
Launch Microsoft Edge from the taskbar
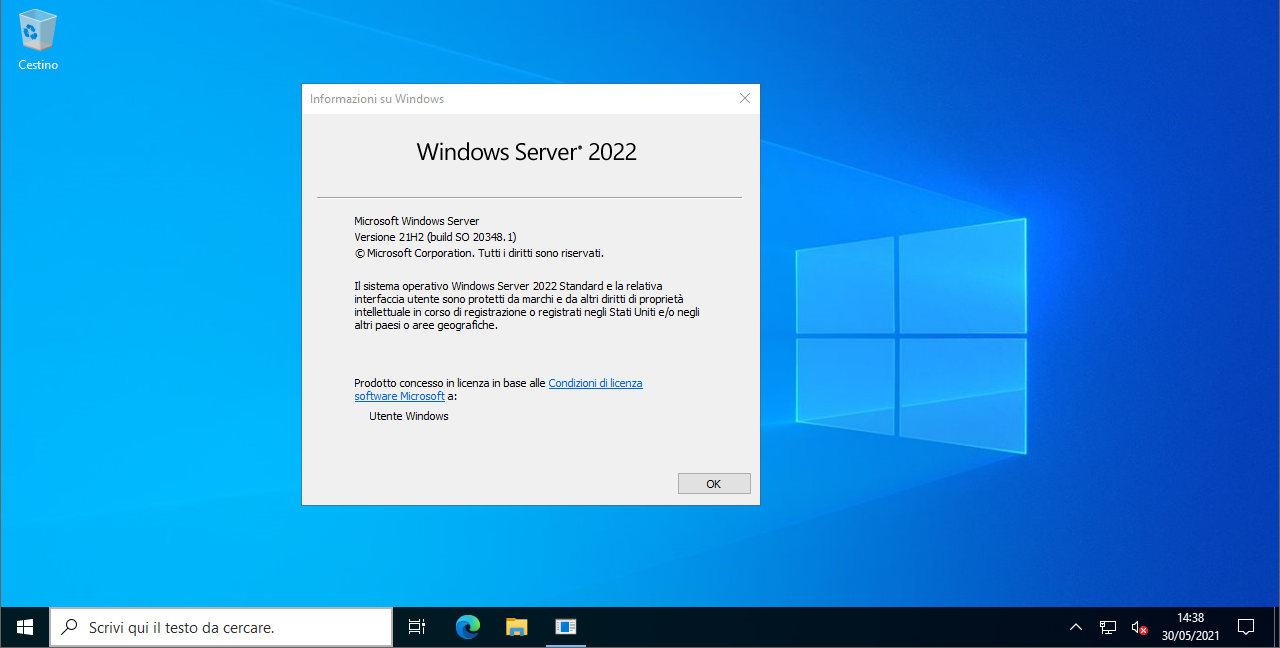467,627
